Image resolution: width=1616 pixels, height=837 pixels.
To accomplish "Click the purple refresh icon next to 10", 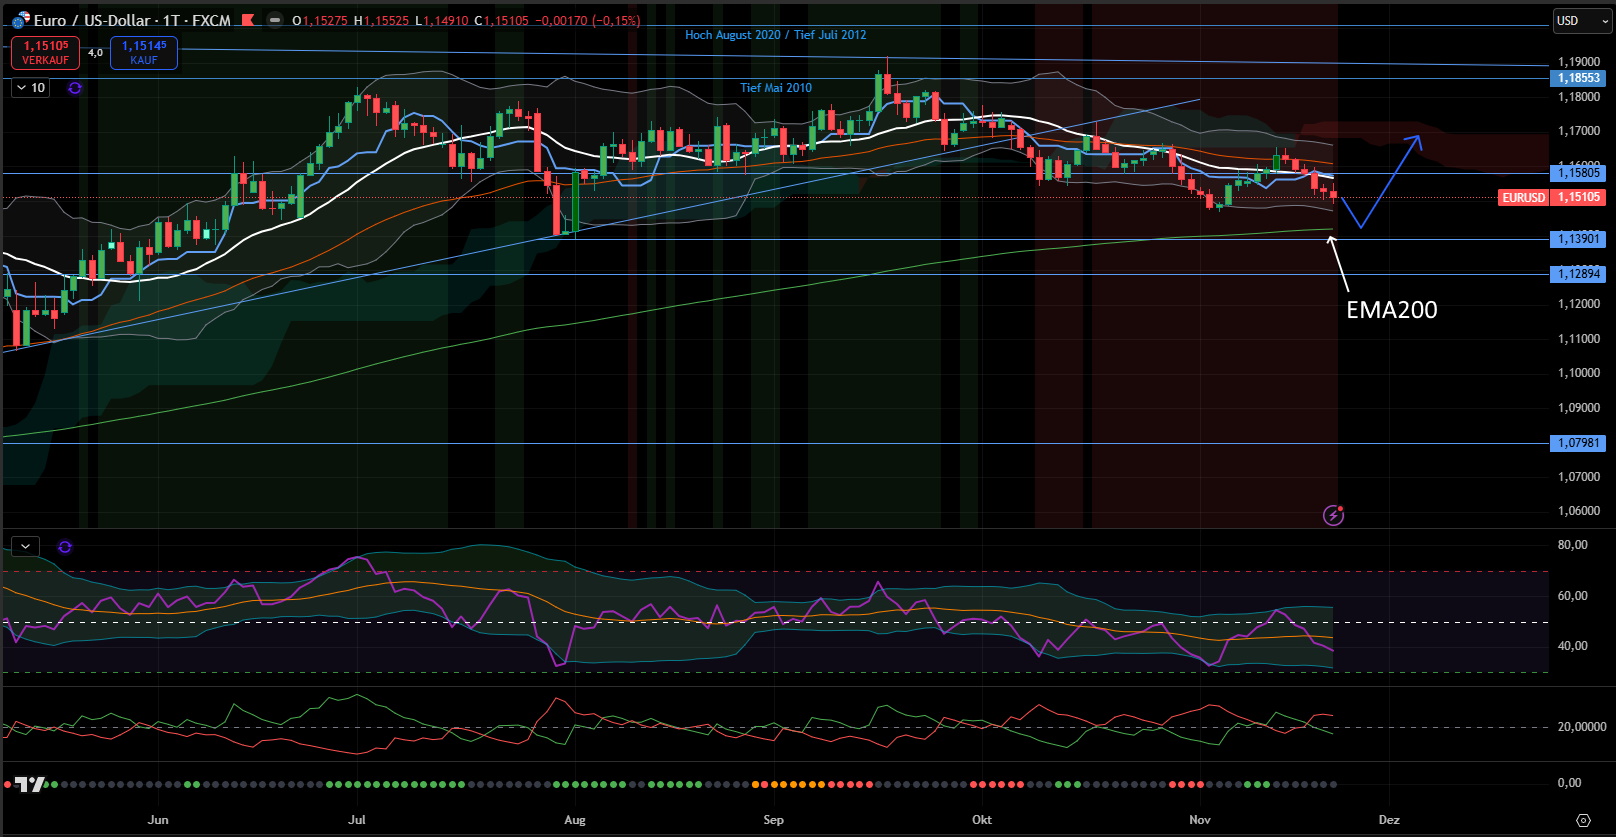I will [75, 88].
